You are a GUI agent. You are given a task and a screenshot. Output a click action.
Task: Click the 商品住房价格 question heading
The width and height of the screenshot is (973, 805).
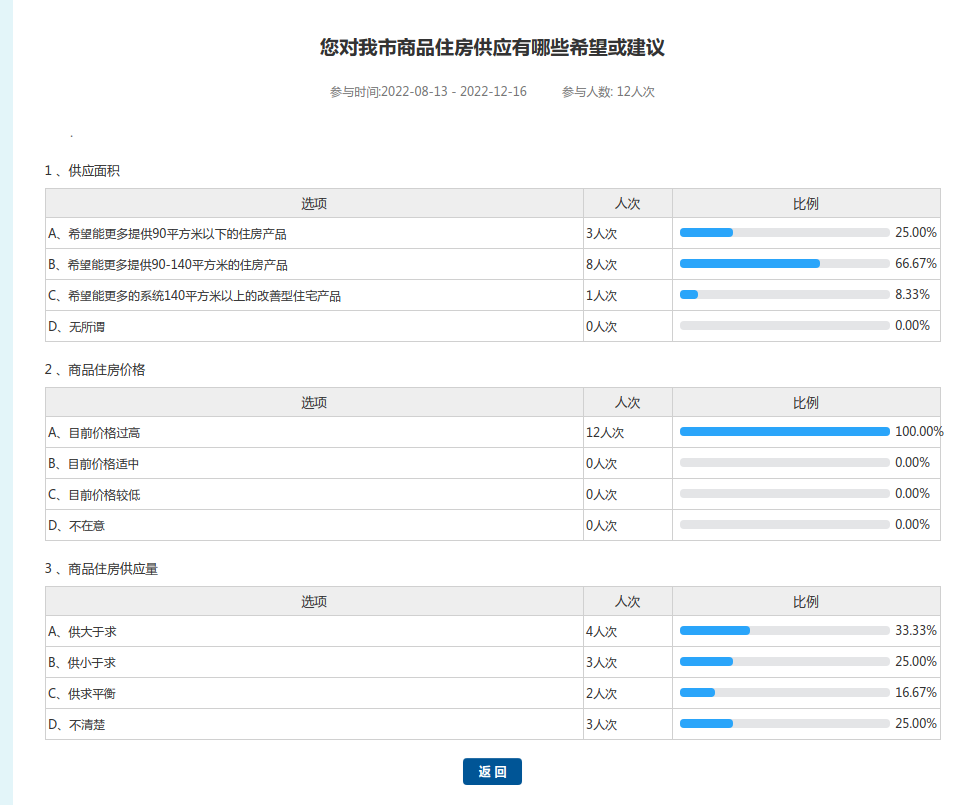tap(106, 370)
